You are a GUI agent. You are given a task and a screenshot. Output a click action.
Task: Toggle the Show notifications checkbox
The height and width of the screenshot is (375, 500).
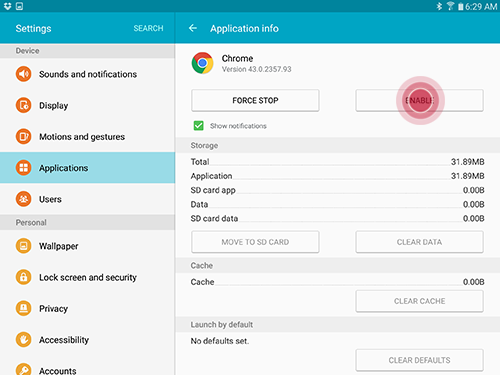(x=198, y=126)
